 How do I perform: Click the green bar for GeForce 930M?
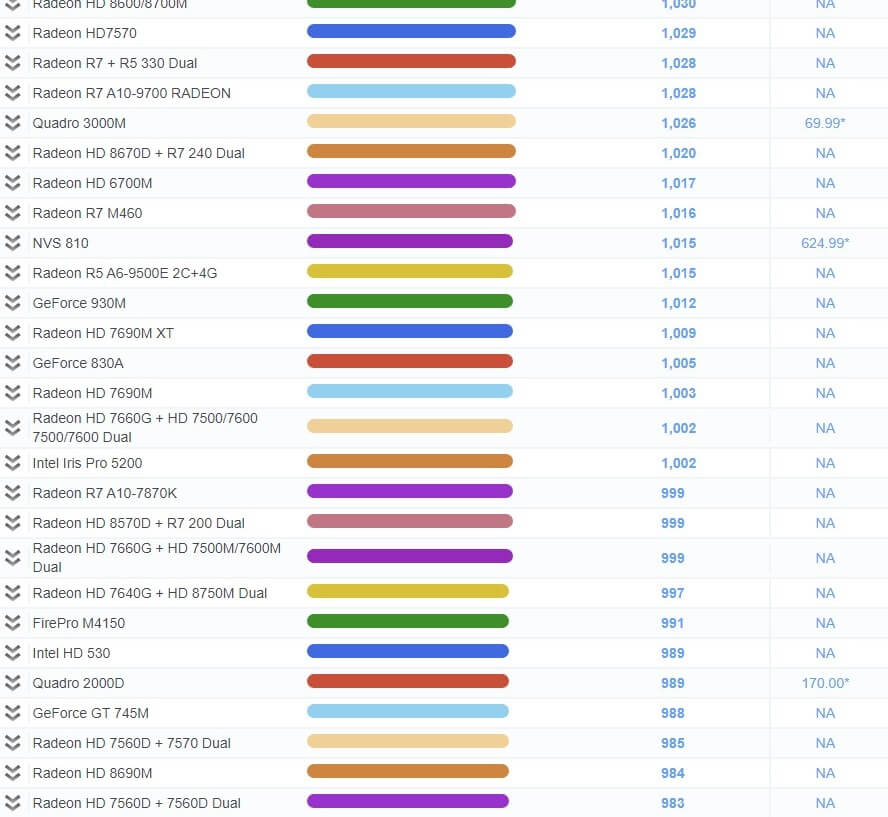click(x=410, y=301)
